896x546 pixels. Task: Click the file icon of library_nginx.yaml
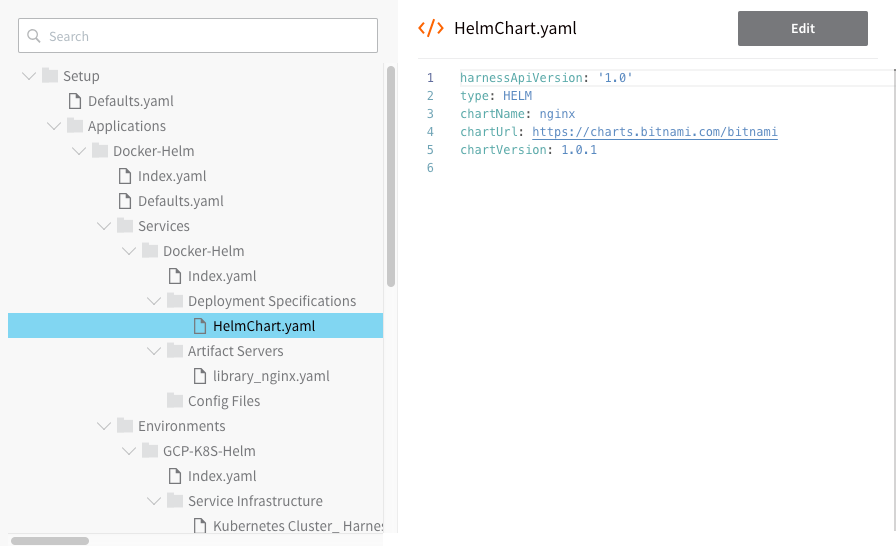point(199,376)
